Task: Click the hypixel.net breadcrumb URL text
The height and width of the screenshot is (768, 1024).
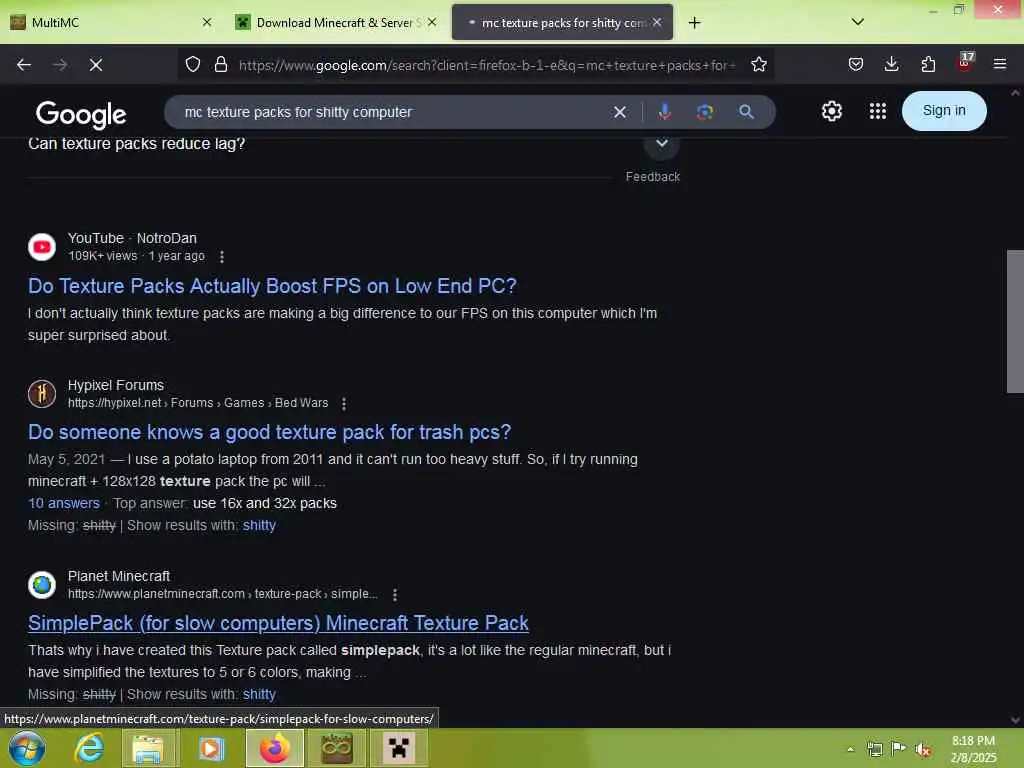Action: 198,403
